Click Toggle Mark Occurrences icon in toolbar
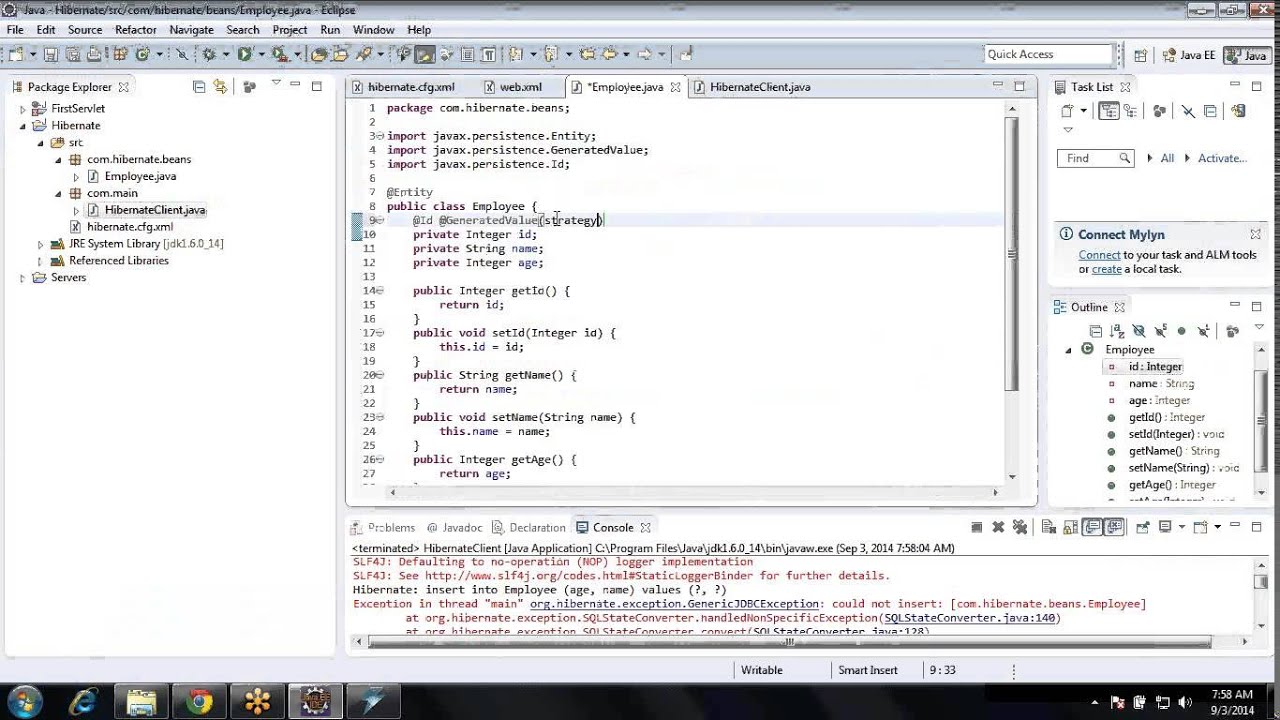This screenshot has height=720, width=1280. coord(424,55)
